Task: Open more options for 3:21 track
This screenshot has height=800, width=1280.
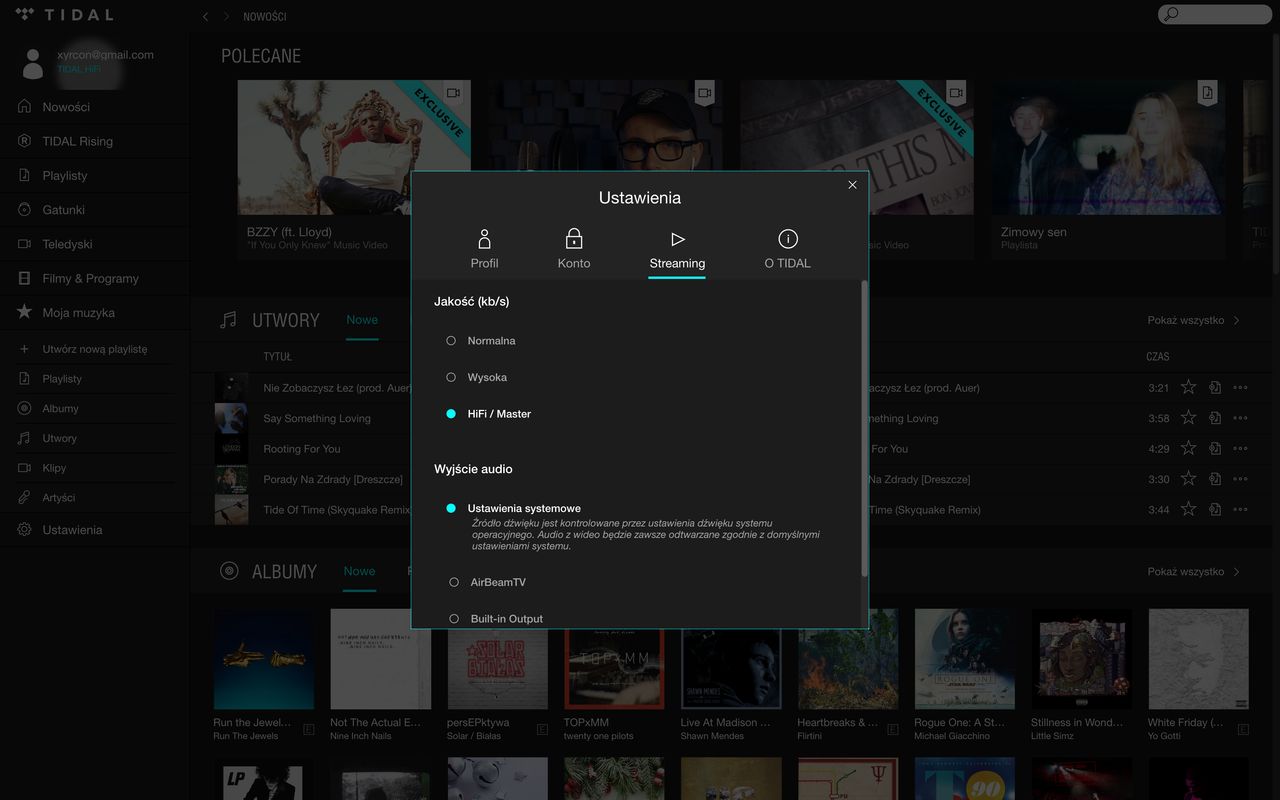Action: (1241, 388)
